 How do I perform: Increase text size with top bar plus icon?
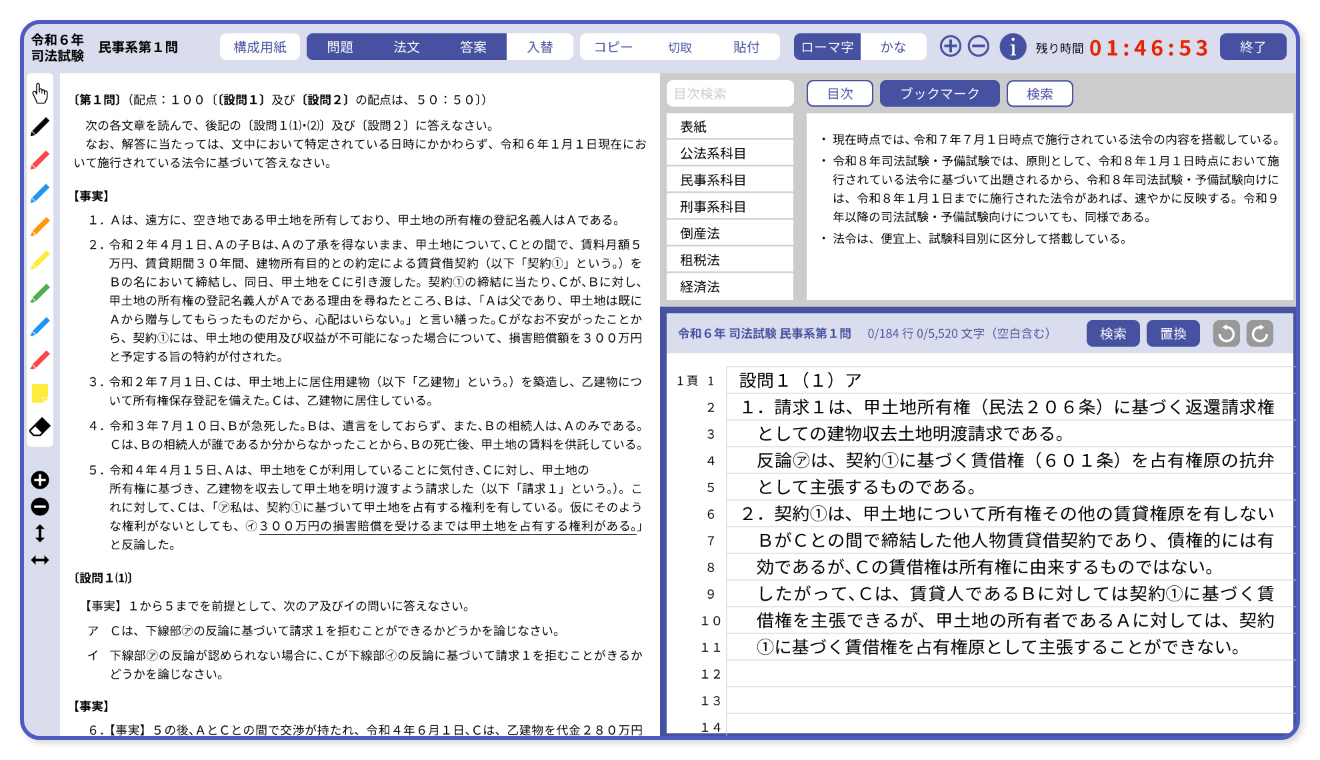(950, 46)
